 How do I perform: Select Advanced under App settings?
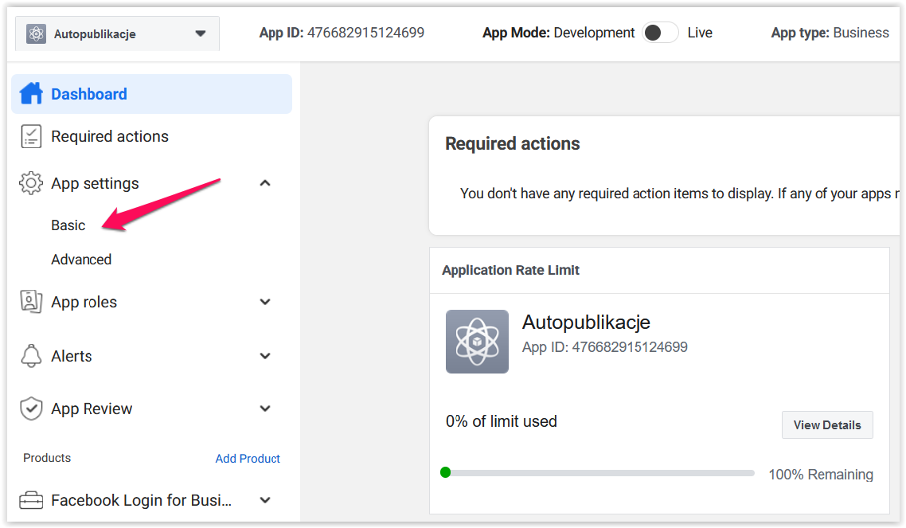coord(81,259)
